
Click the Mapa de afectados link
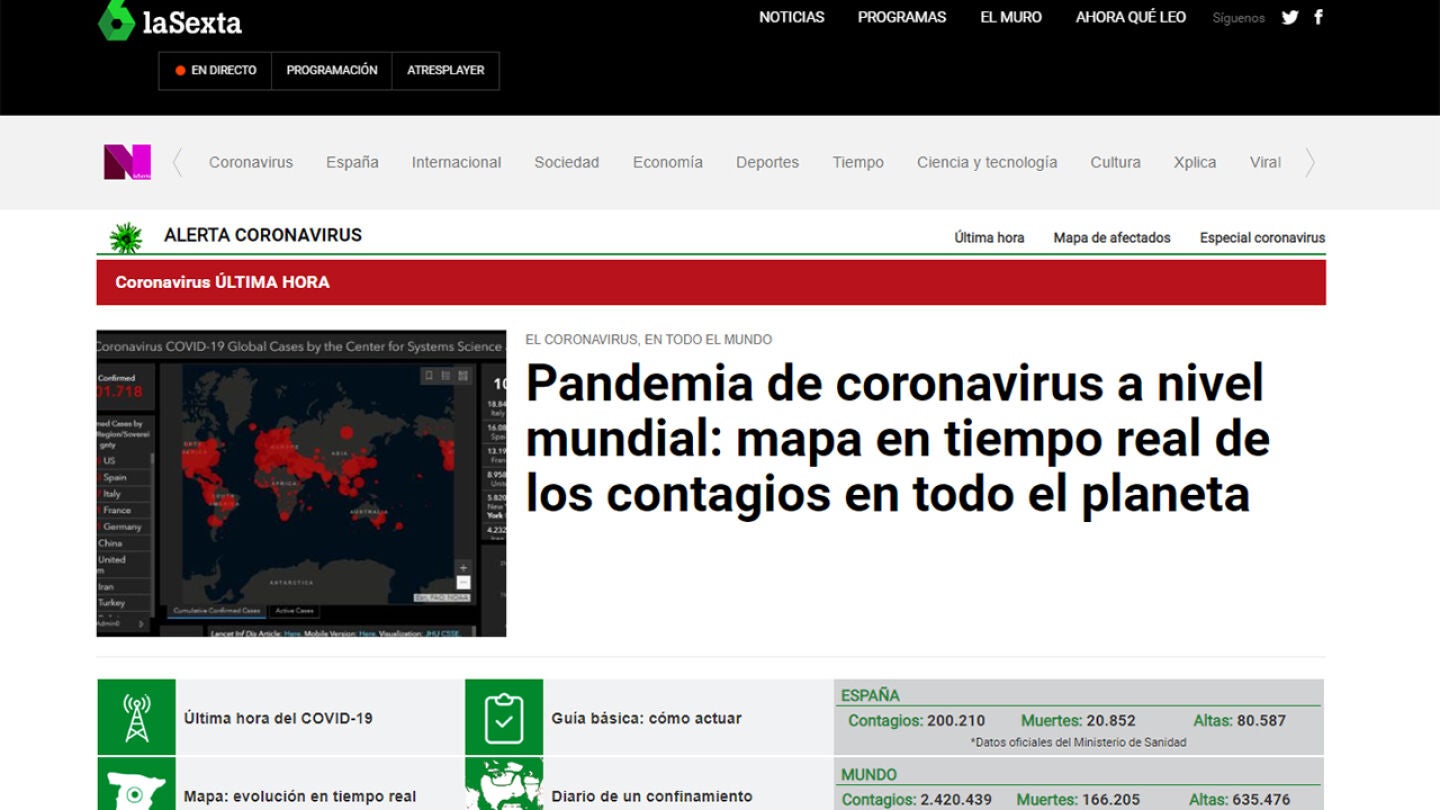point(1111,238)
